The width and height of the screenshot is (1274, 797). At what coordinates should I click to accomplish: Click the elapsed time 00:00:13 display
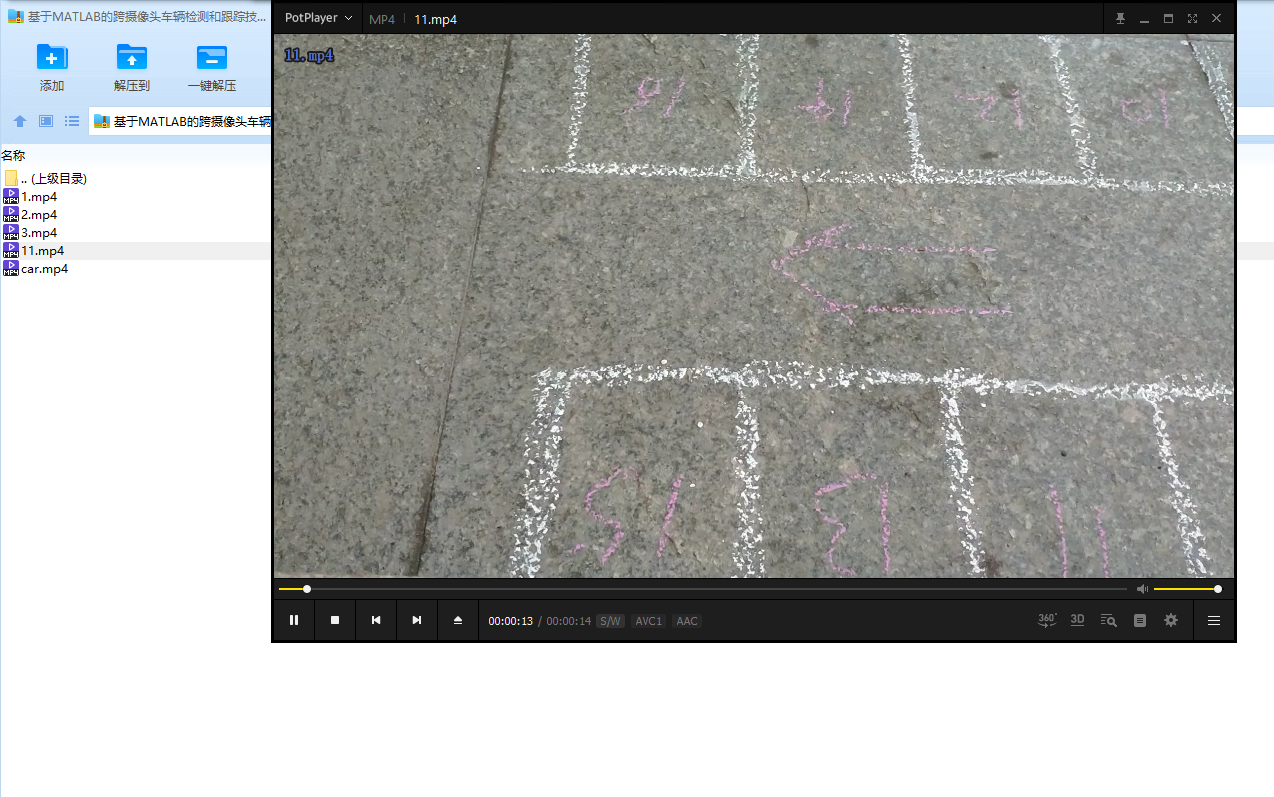511,621
